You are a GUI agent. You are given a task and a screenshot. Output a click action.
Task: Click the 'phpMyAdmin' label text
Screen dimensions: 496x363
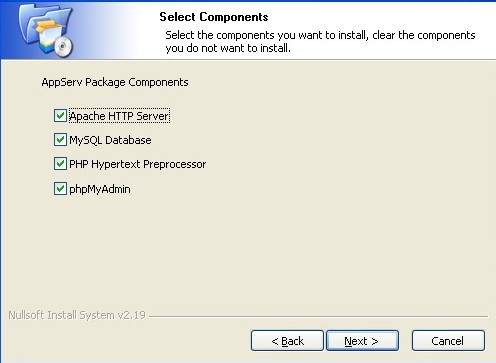click(x=100, y=189)
